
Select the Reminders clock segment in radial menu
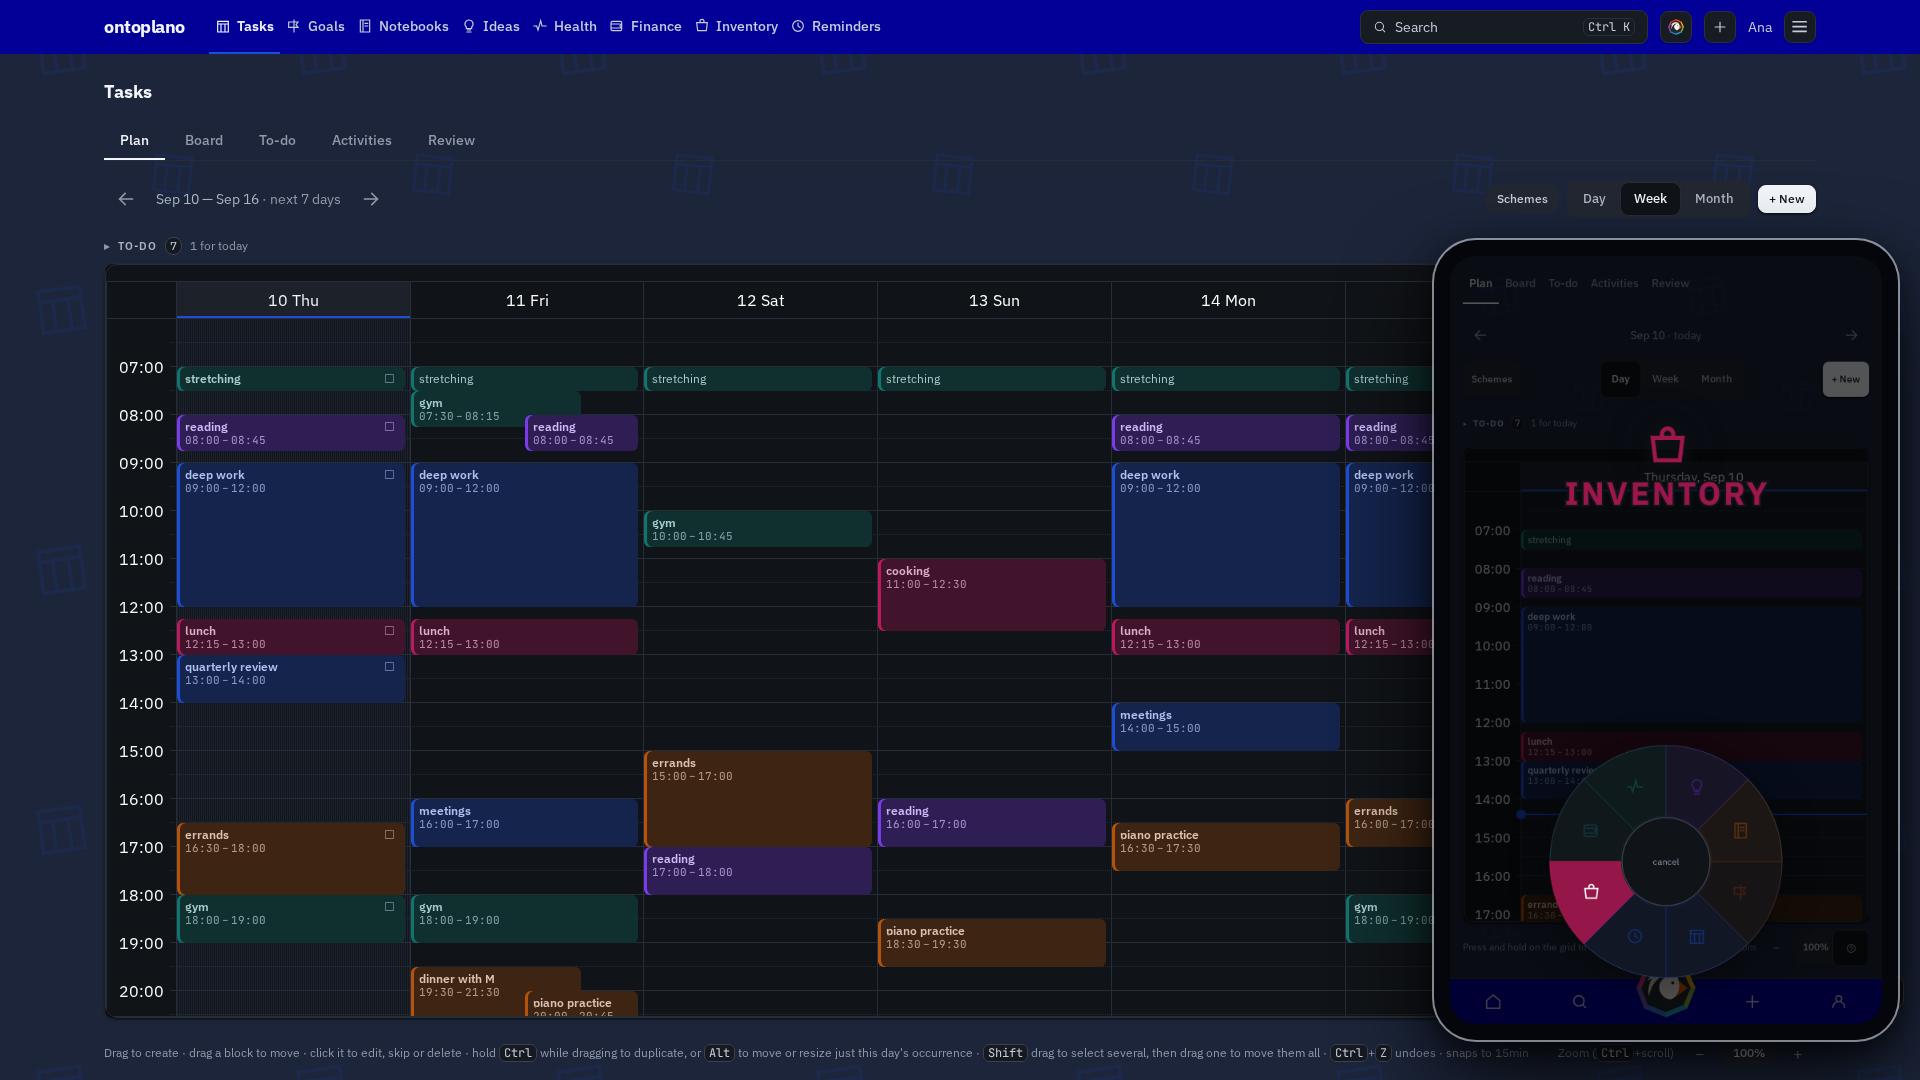pos(1634,937)
